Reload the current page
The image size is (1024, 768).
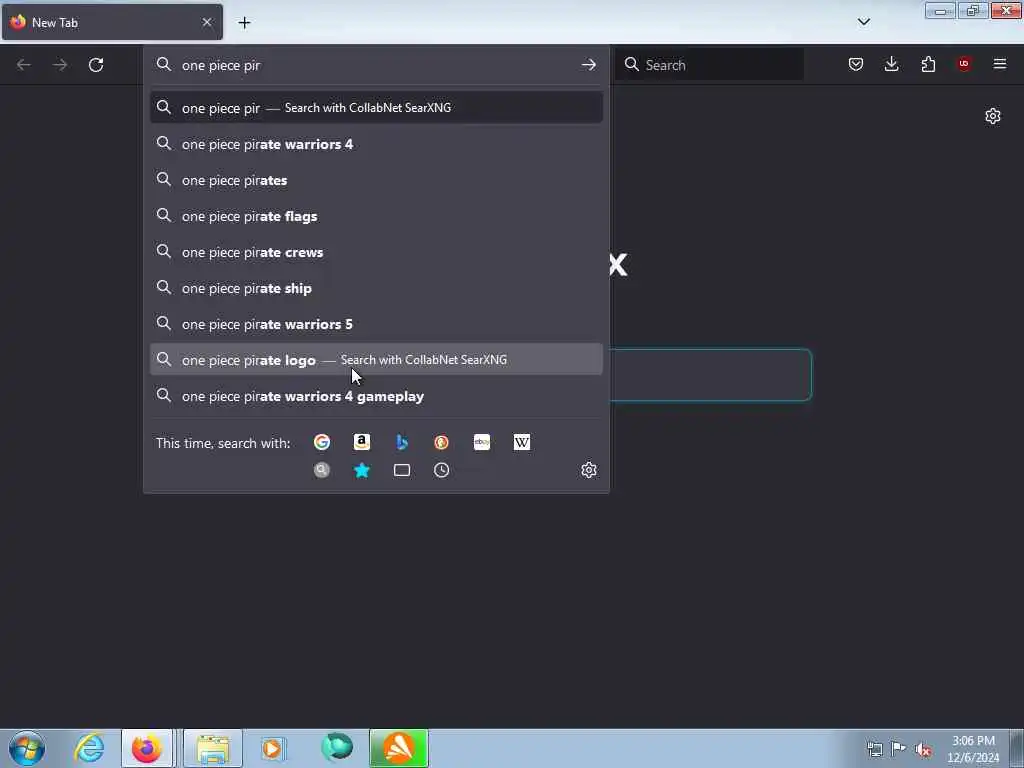[x=96, y=65]
